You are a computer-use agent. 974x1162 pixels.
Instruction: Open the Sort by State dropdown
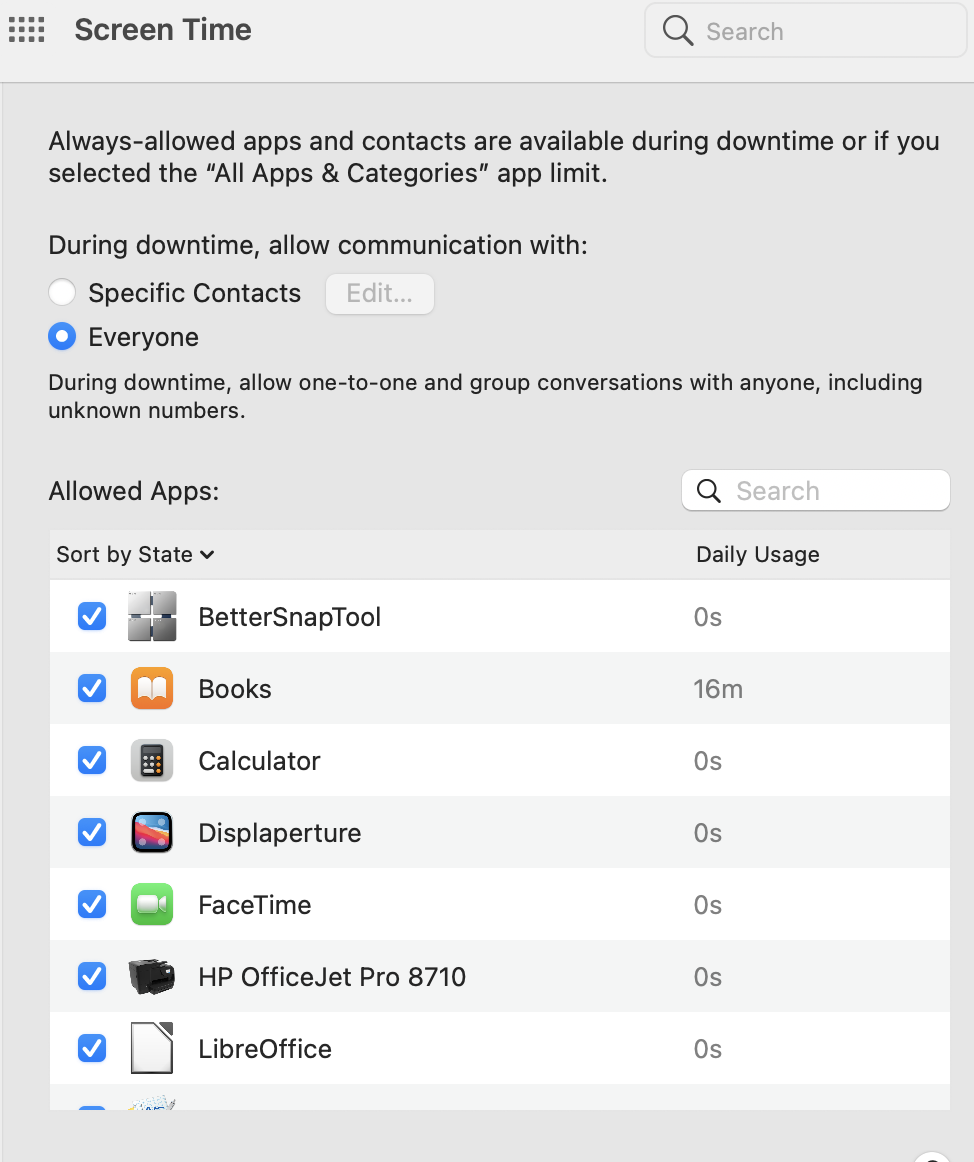(135, 555)
